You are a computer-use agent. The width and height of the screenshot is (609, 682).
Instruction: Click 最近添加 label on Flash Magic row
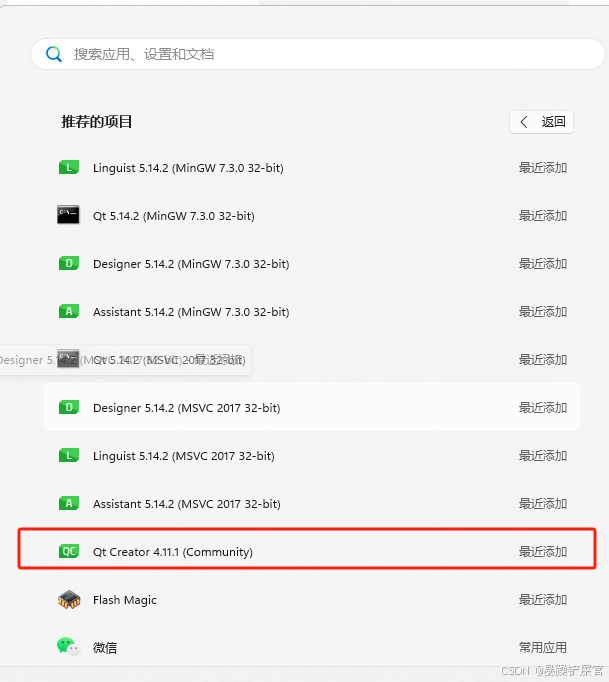coord(543,600)
